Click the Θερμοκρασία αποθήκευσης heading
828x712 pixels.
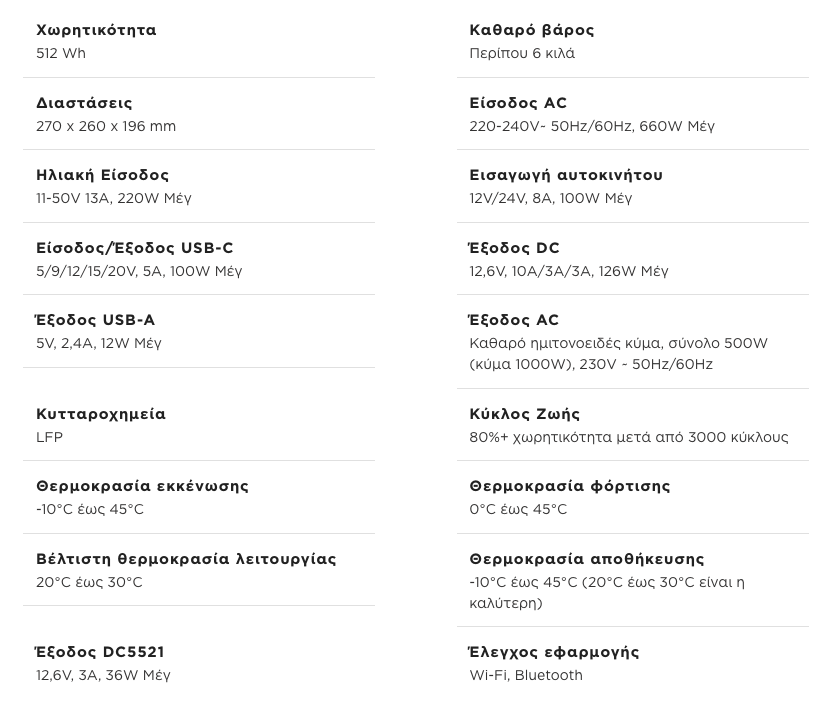click(587, 559)
